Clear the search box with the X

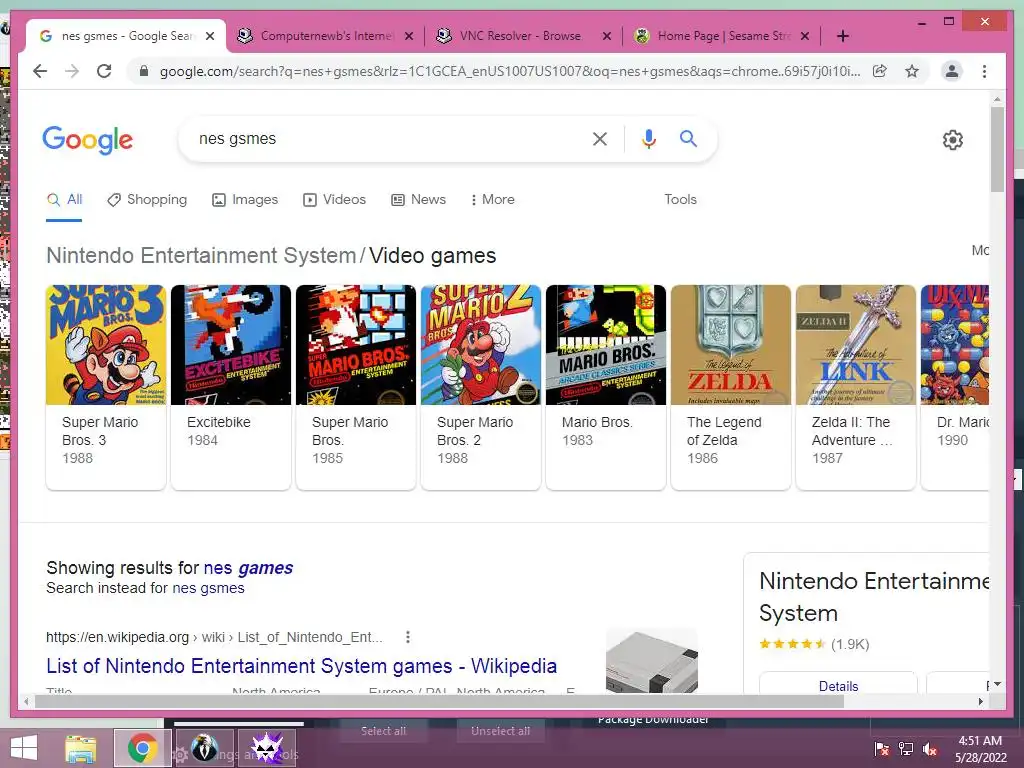[600, 138]
